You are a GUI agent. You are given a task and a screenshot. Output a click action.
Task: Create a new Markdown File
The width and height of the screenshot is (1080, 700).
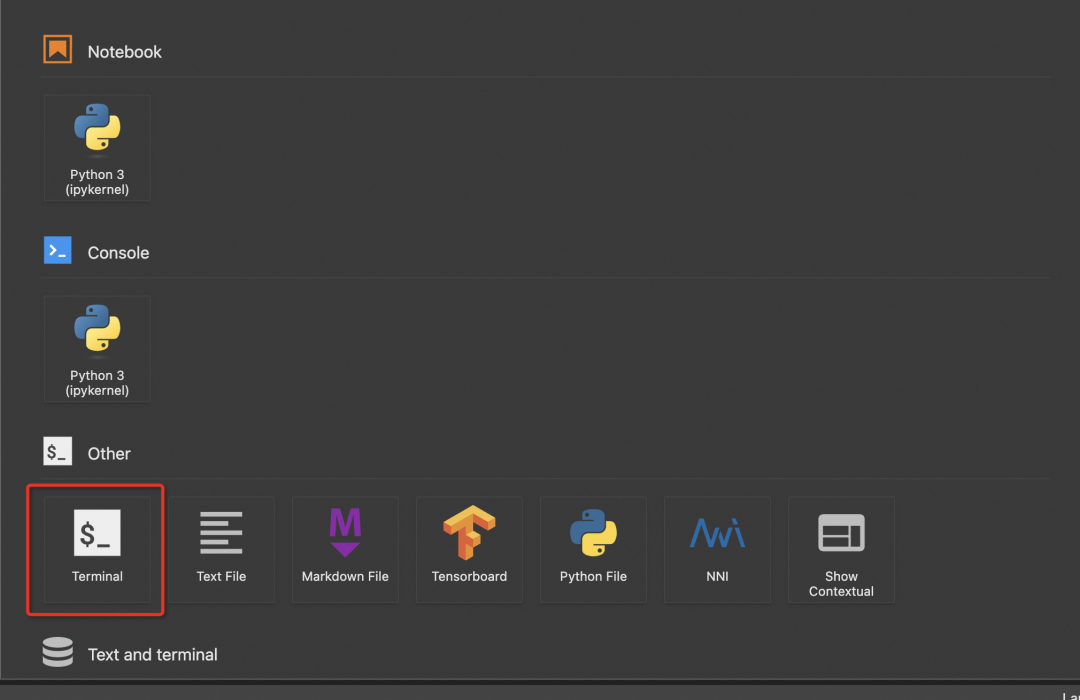coord(345,549)
